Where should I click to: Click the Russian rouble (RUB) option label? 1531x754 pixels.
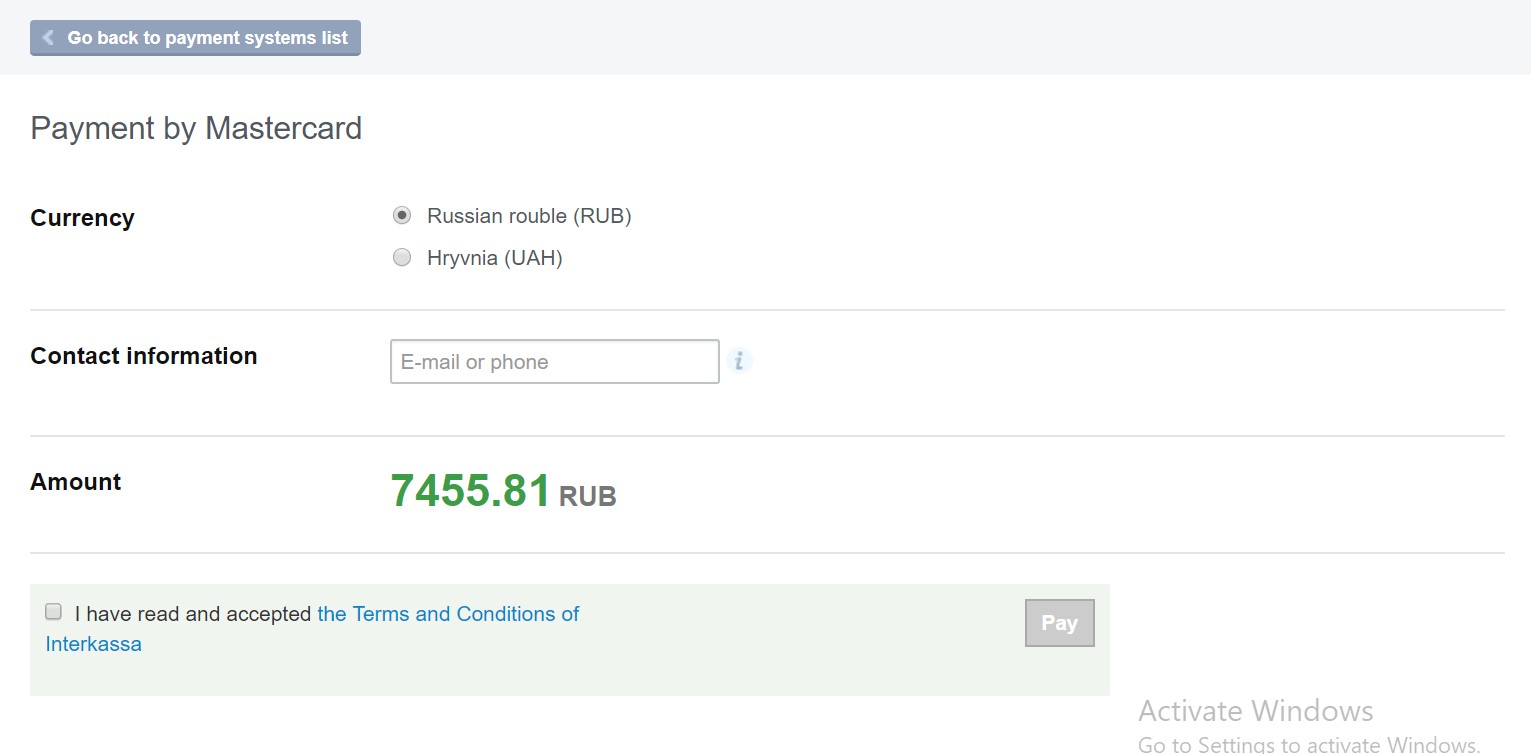click(528, 216)
